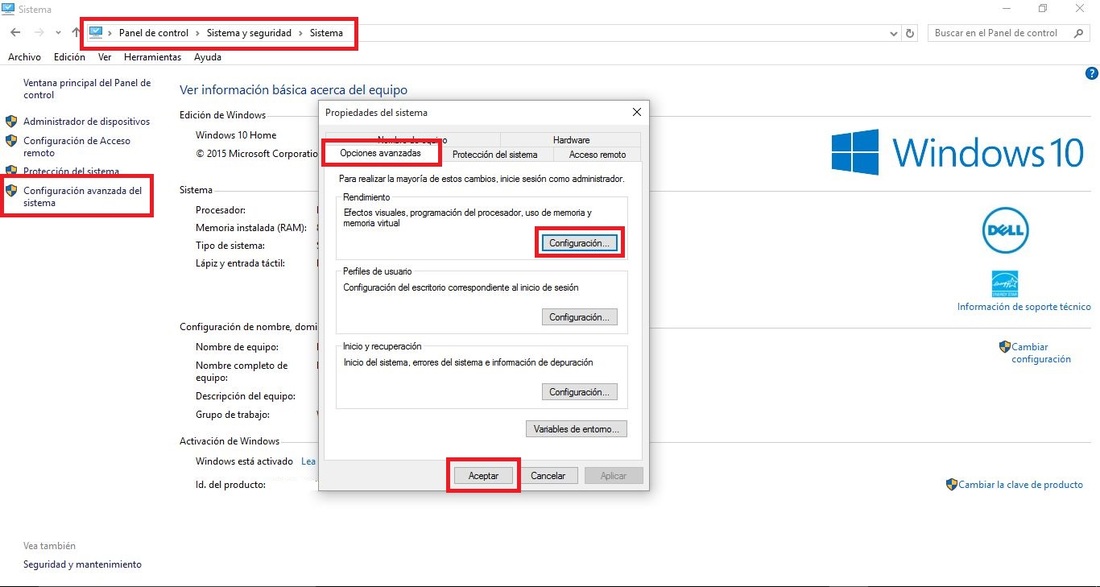
Task: Open Configuración de Acceso remoto
Action: pyautogui.click(x=76, y=147)
